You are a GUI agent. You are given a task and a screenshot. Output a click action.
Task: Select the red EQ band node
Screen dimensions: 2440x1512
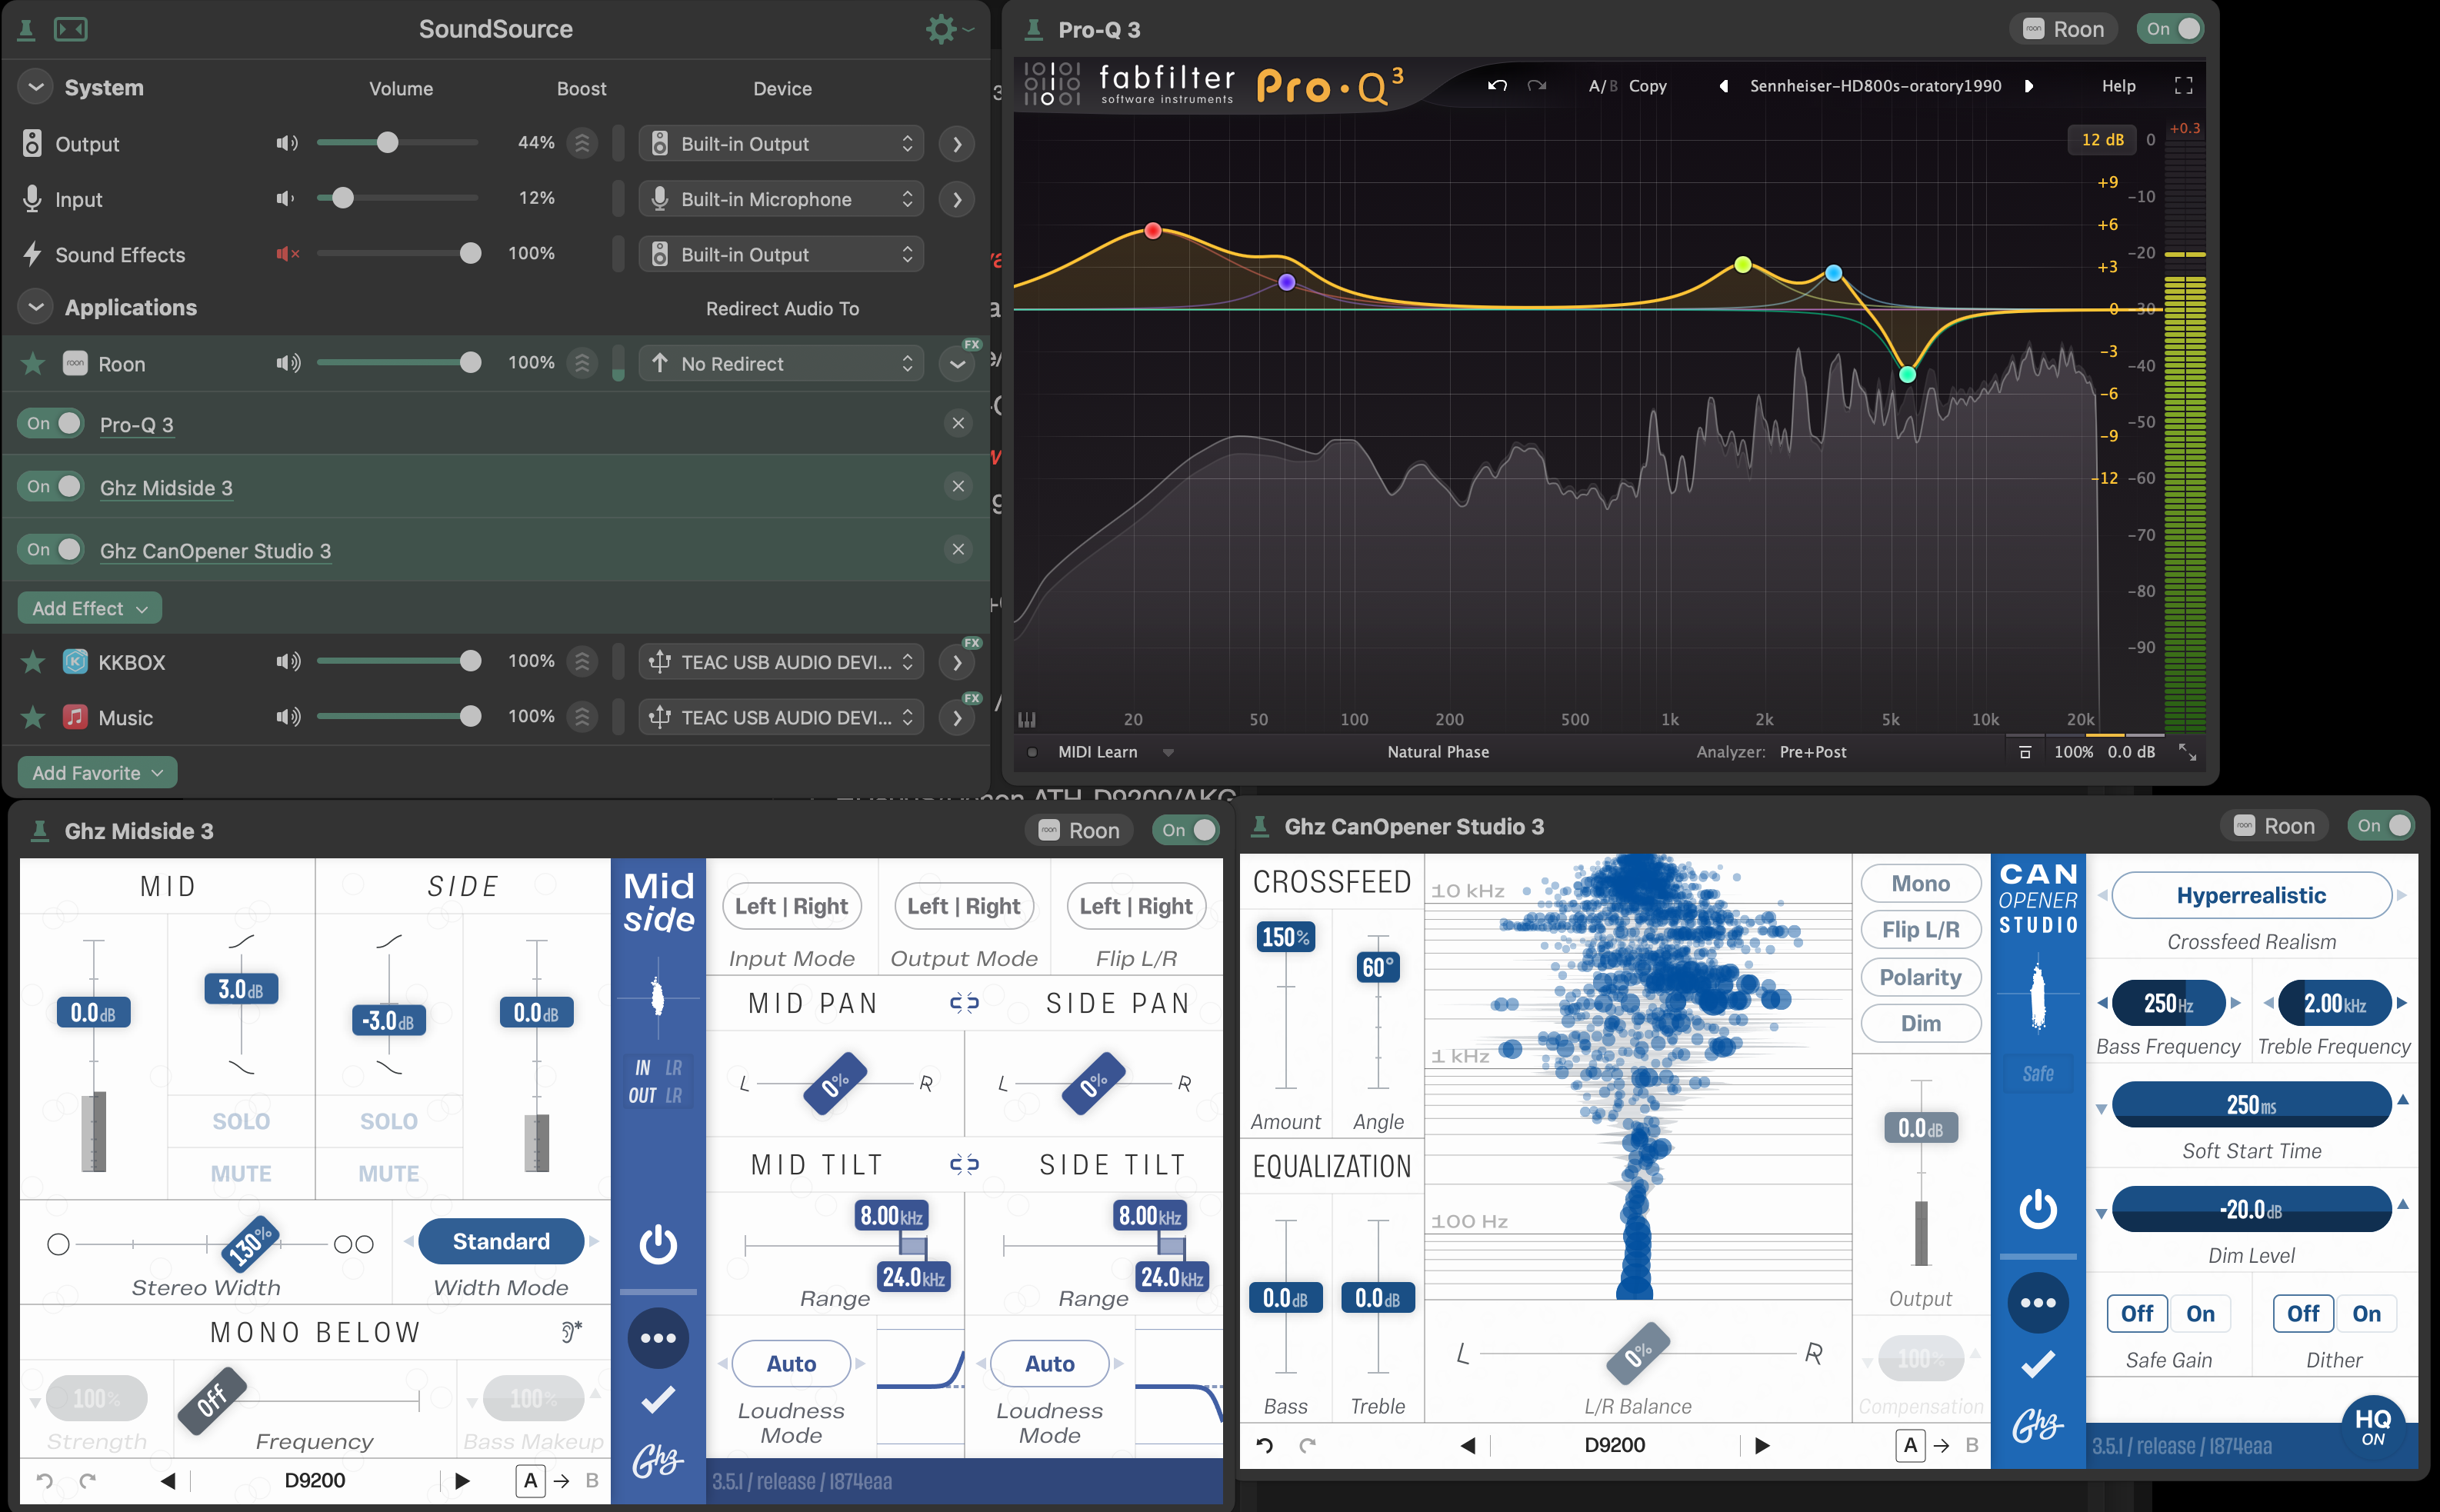coord(1152,231)
